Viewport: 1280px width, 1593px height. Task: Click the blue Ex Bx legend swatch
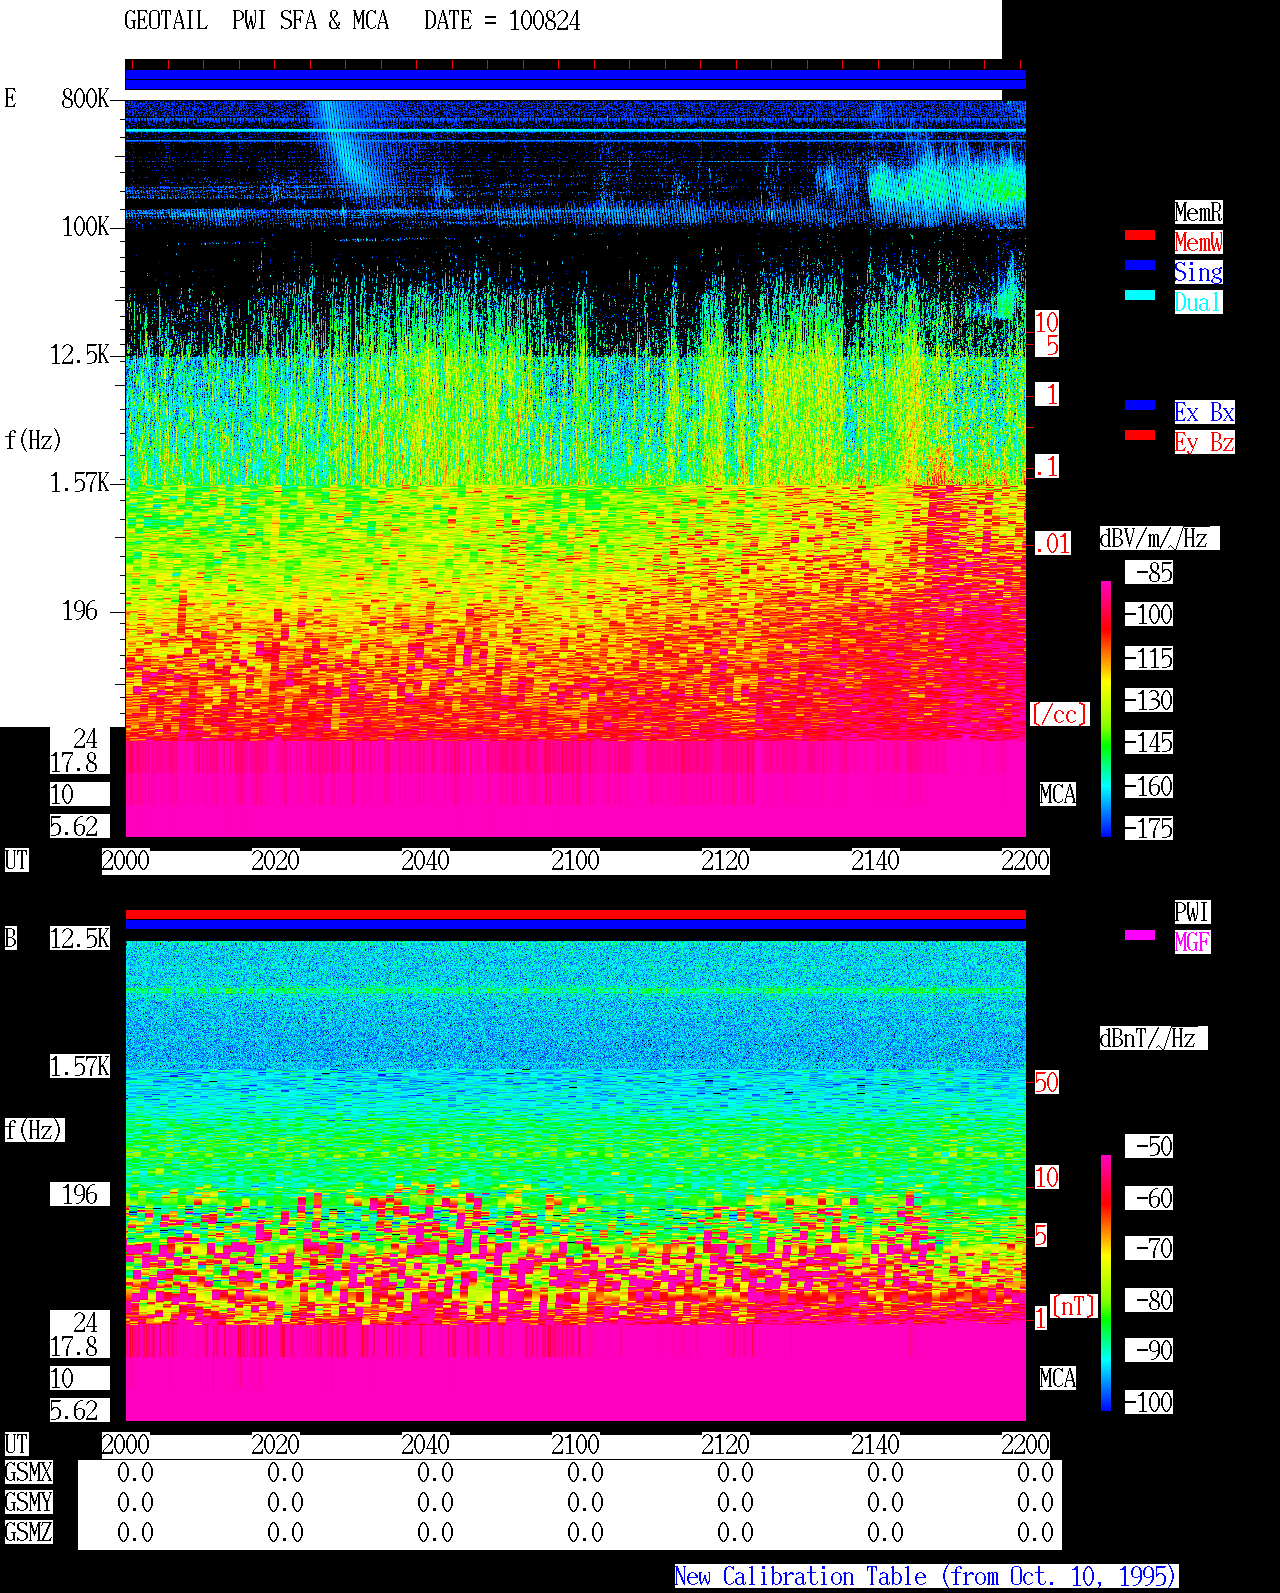1140,405
